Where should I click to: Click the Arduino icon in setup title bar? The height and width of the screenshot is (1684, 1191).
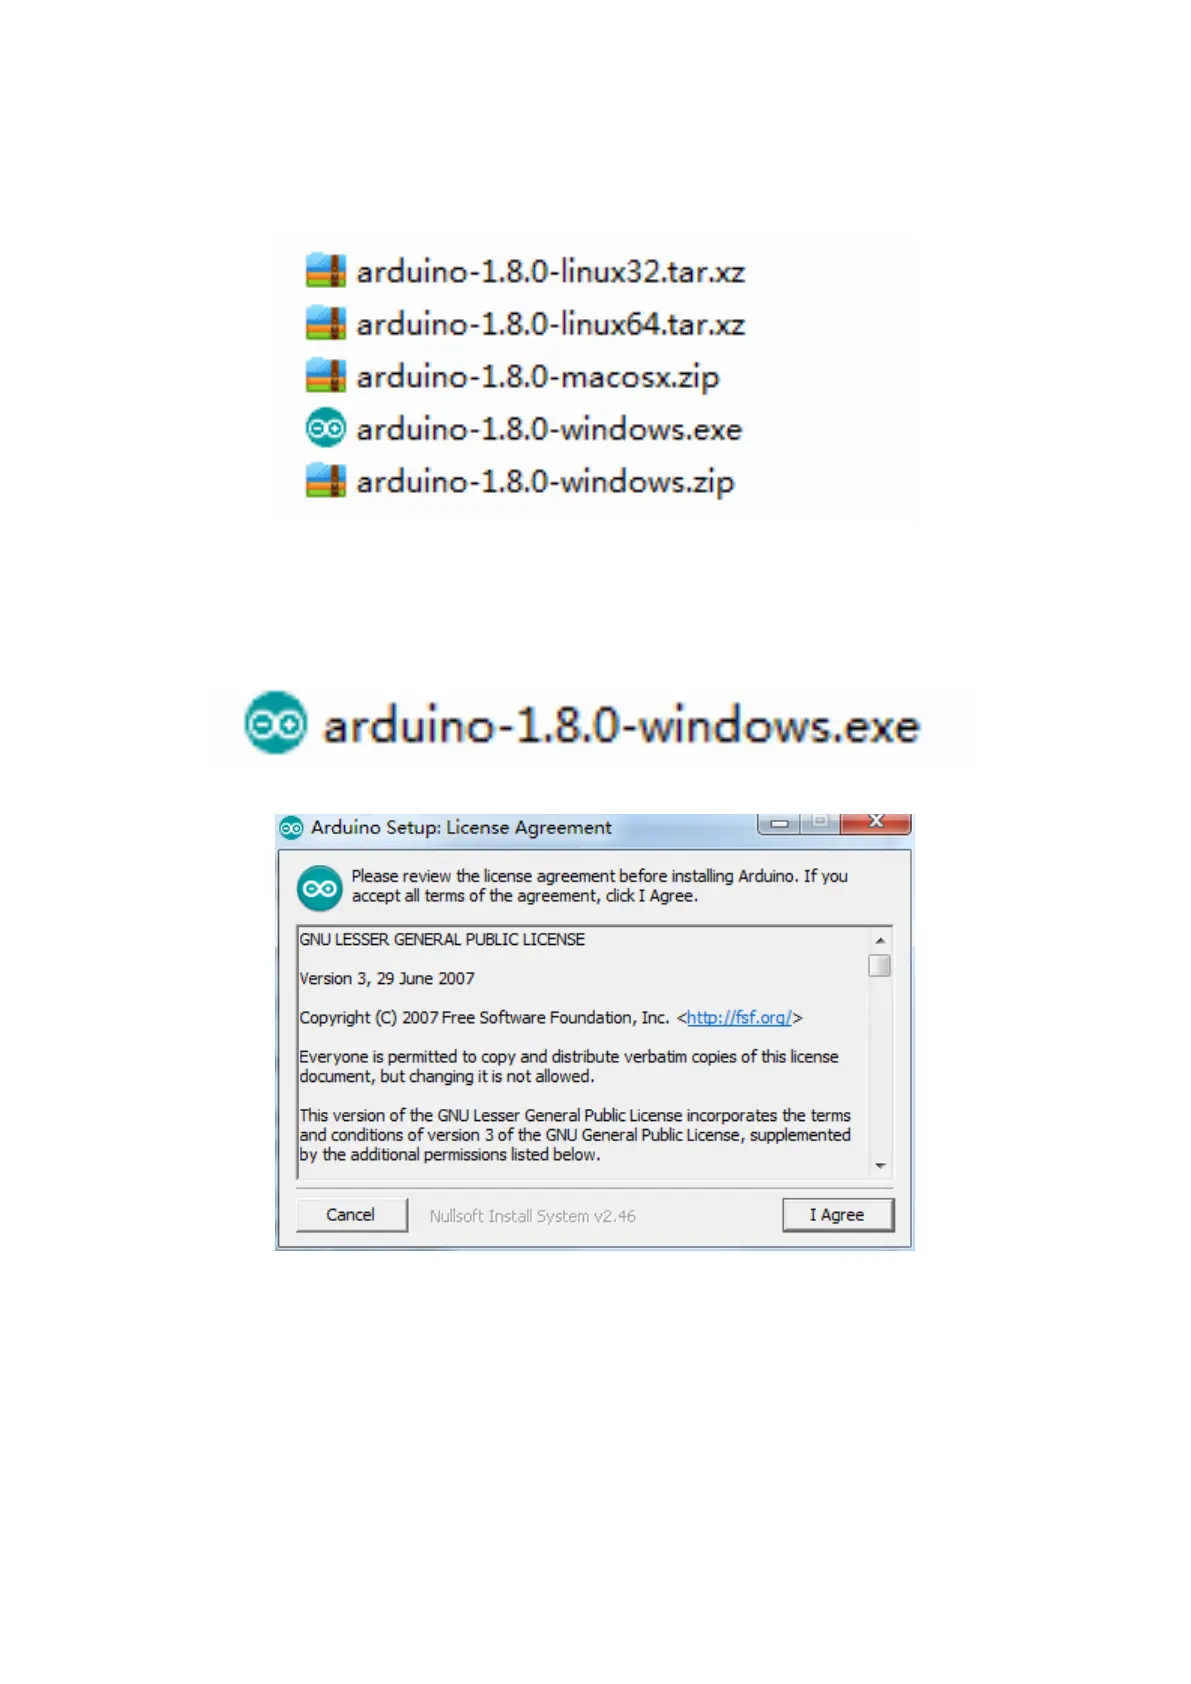tap(291, 828)
